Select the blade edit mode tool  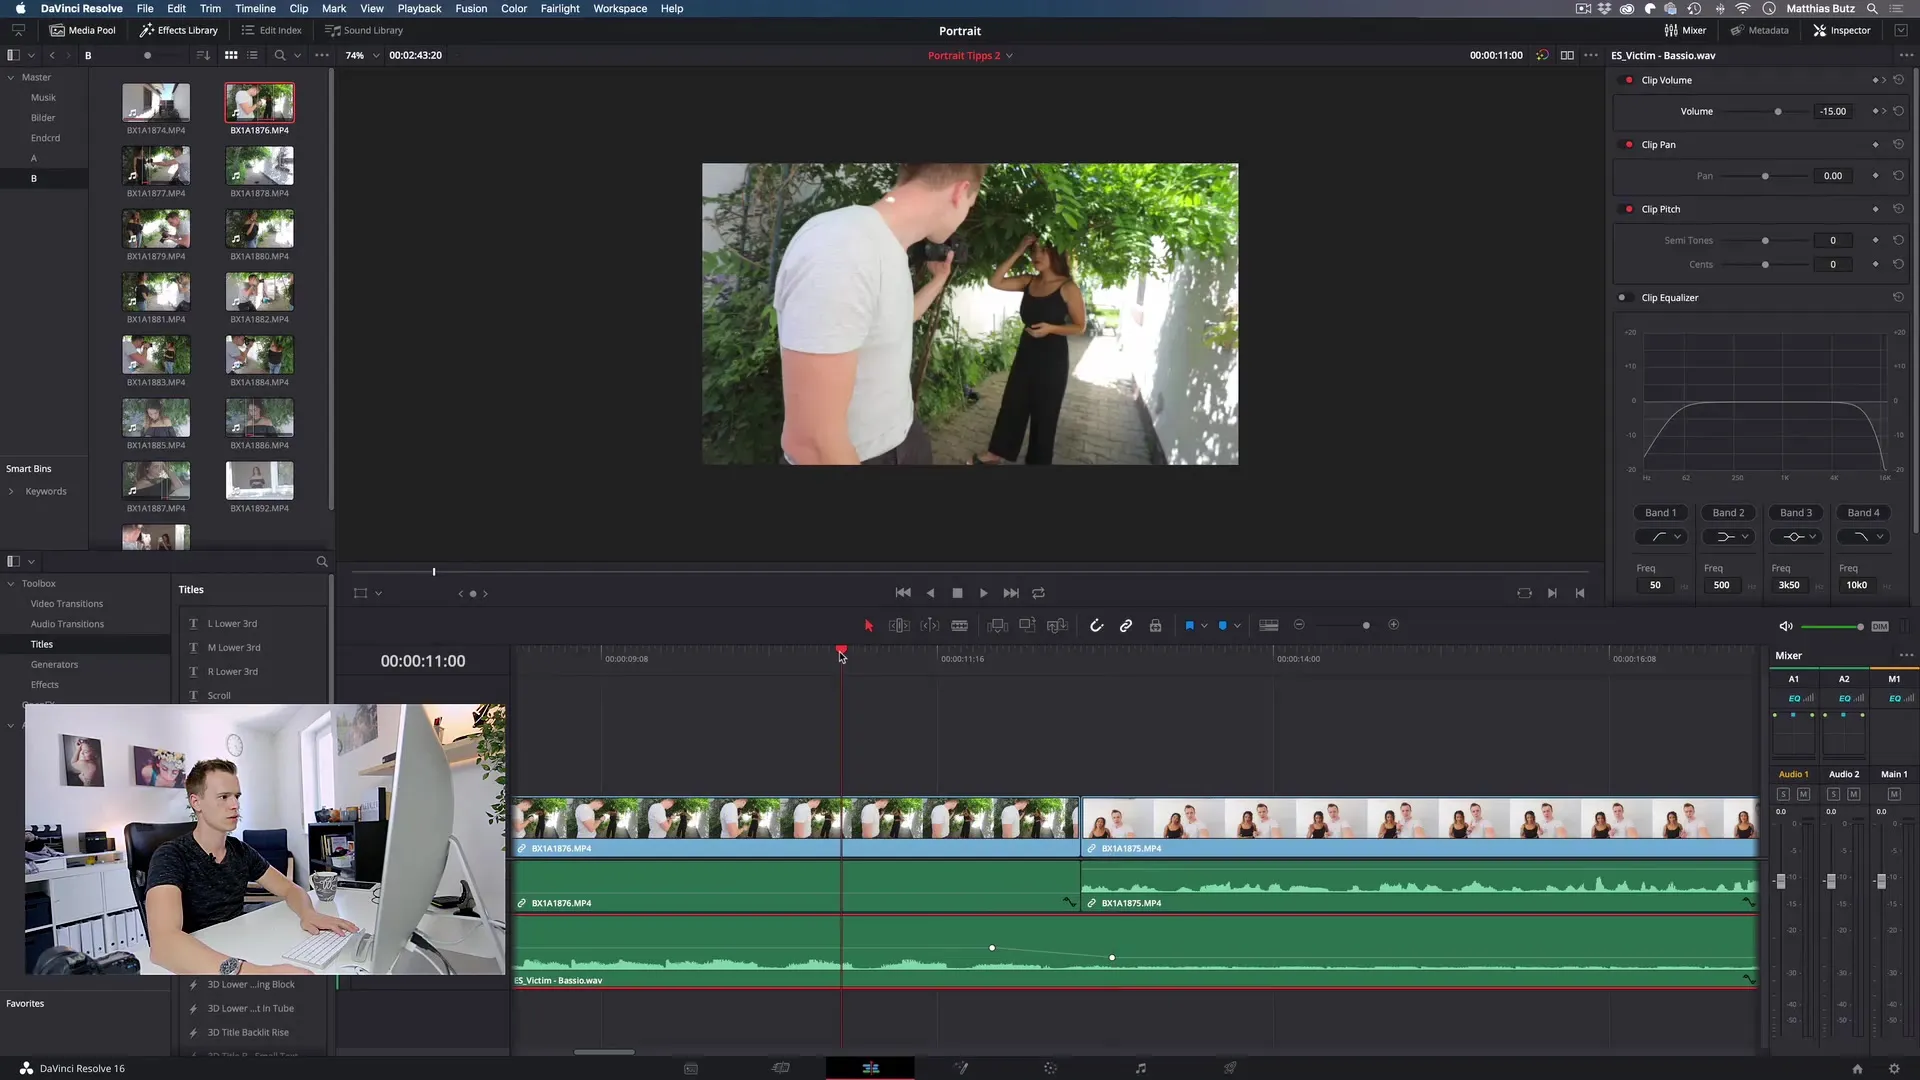[960, 626]
